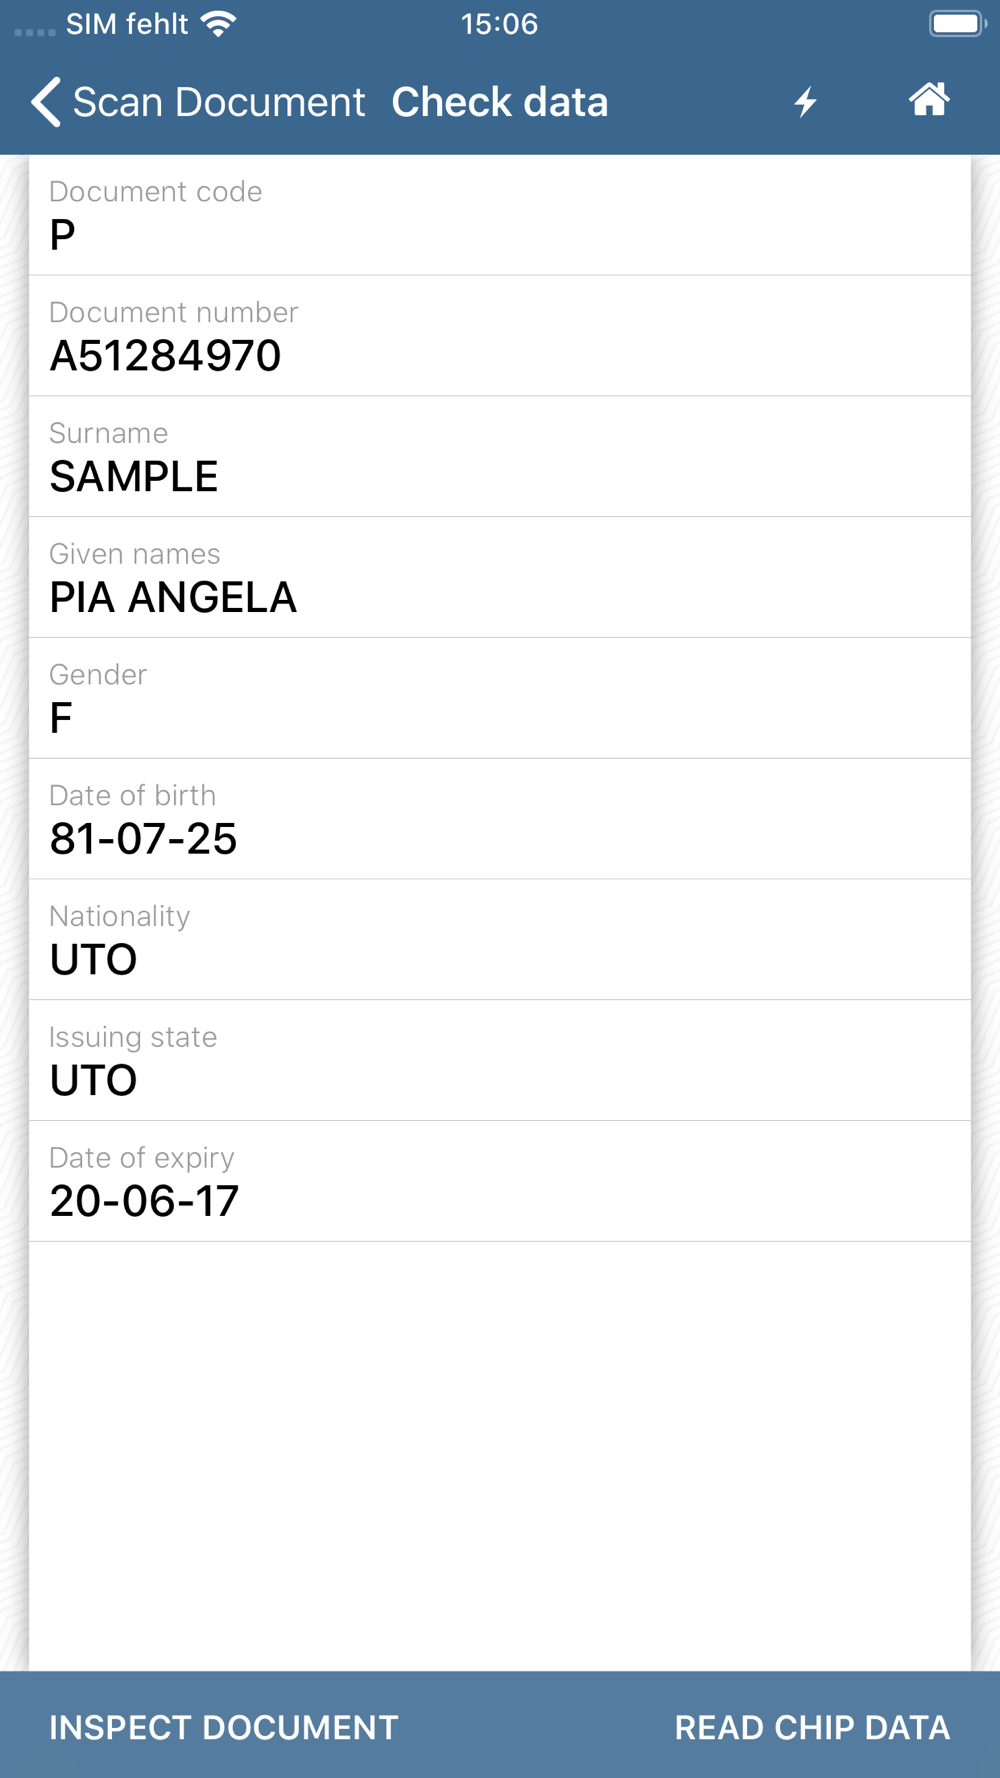The height and width of the screenshot is (1778, 1000).
Task: Select the Document code field P
Action: [x=499, y=215]
